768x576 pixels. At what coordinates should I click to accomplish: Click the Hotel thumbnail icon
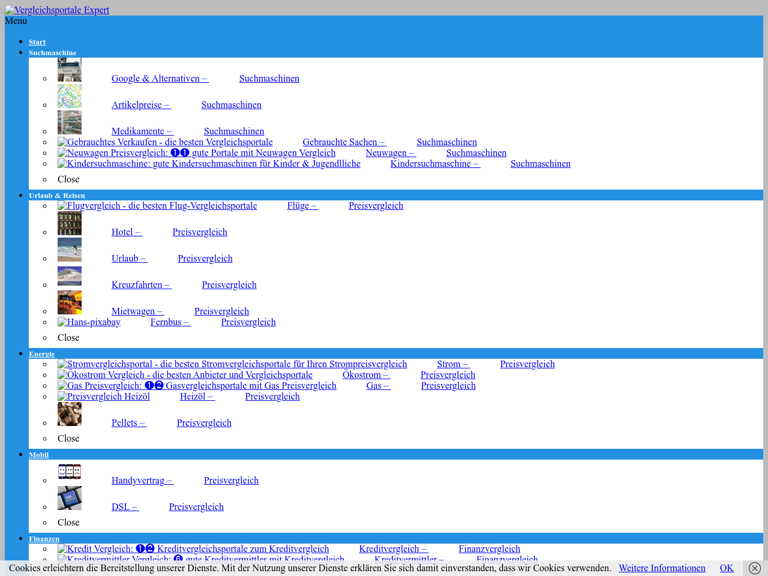click(69, 223)
